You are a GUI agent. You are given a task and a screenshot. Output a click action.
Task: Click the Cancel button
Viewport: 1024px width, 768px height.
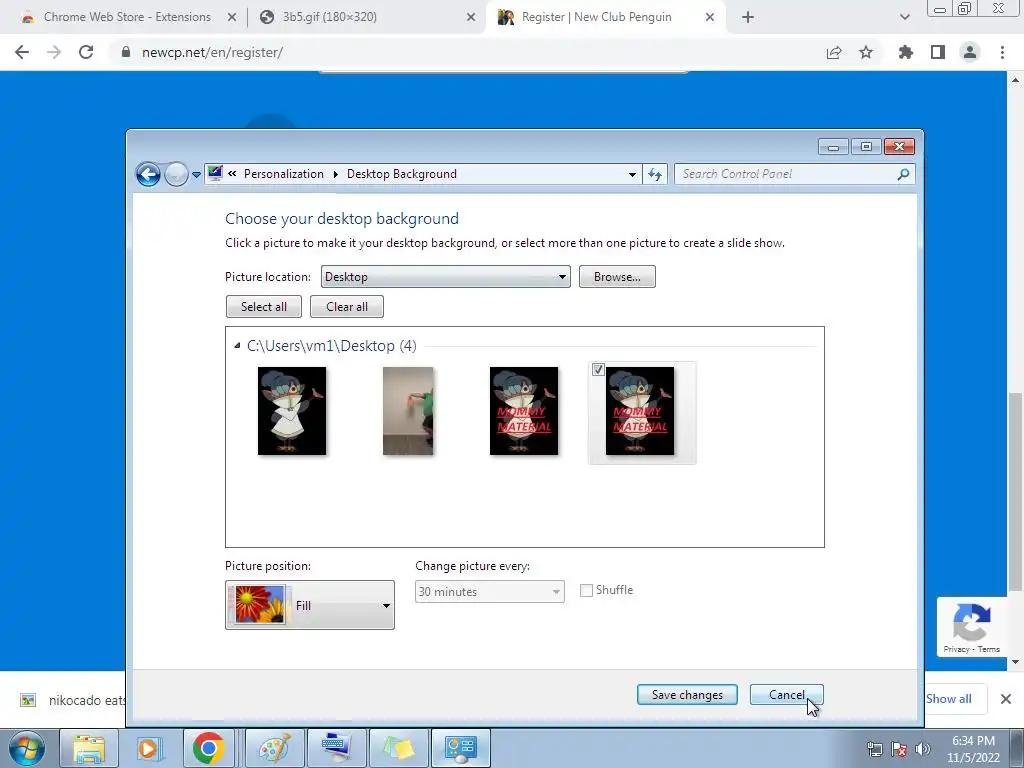click(x=786, y=695)
